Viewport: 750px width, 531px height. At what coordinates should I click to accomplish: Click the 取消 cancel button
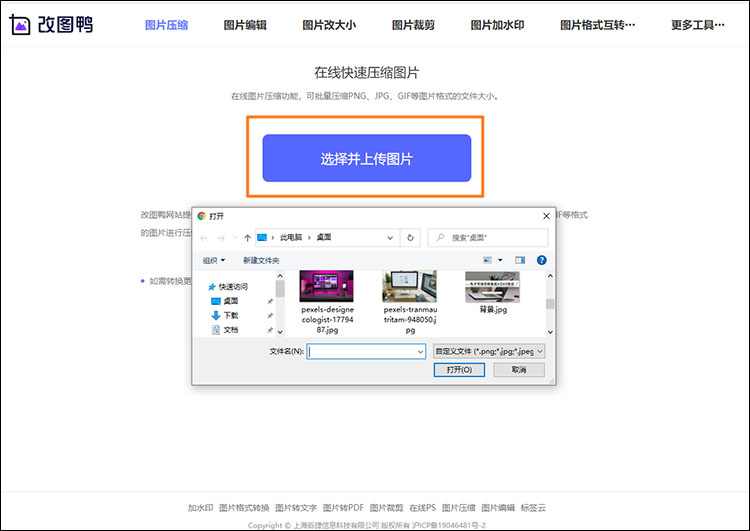click(517, 370)
